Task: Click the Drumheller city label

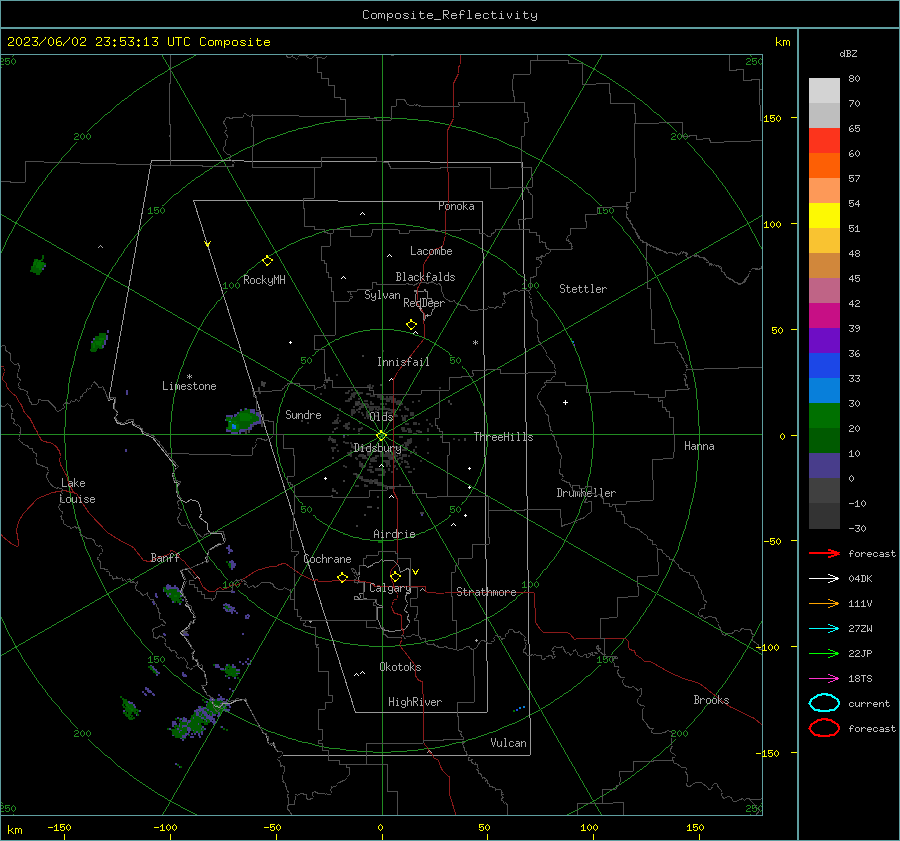Action: (x=586, y=493)
